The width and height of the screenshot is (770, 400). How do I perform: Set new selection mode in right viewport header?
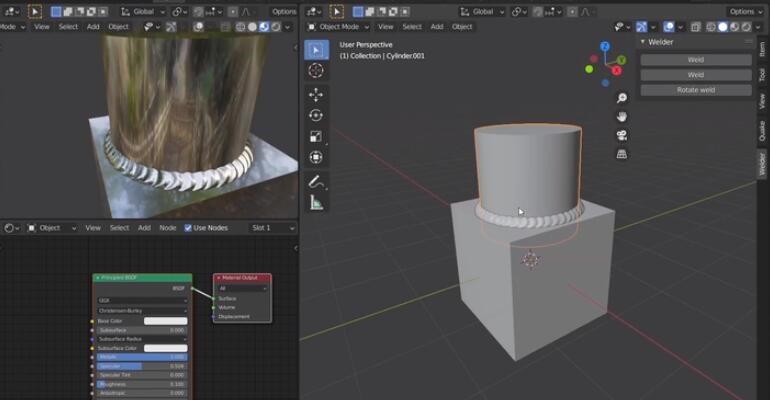(358, 11)
